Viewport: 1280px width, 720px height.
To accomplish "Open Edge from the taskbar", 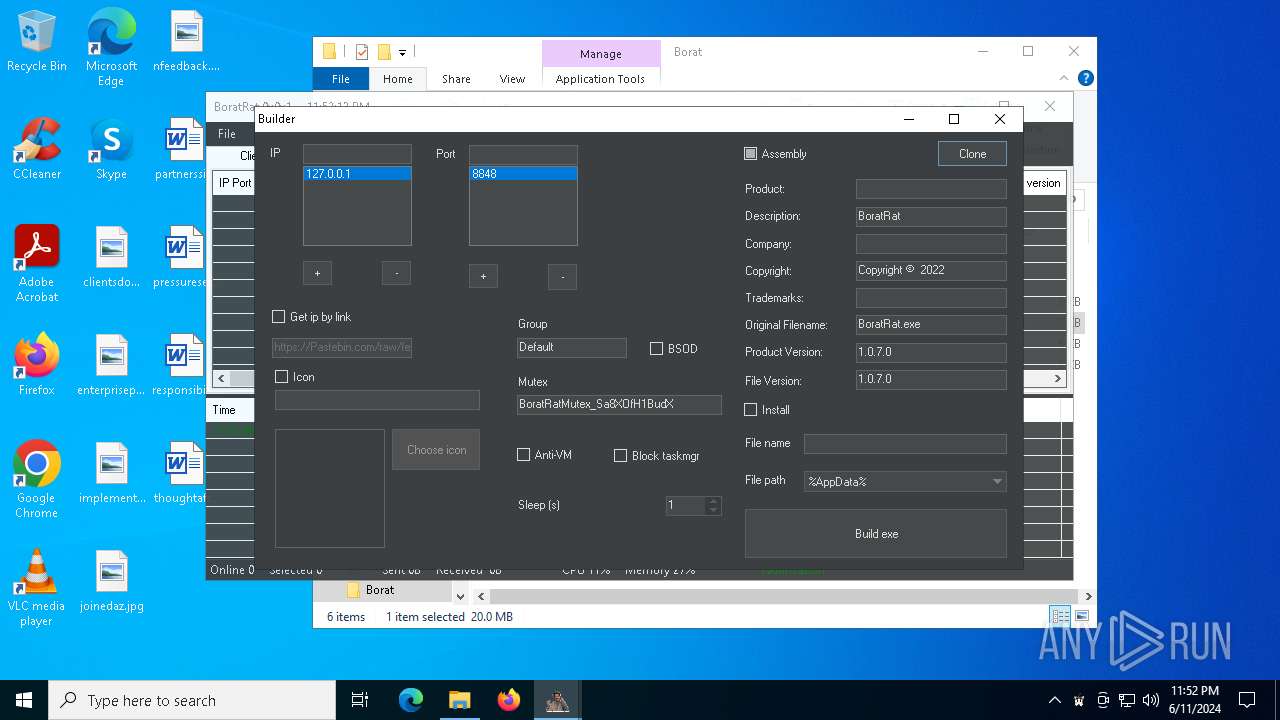I will 411,700.
